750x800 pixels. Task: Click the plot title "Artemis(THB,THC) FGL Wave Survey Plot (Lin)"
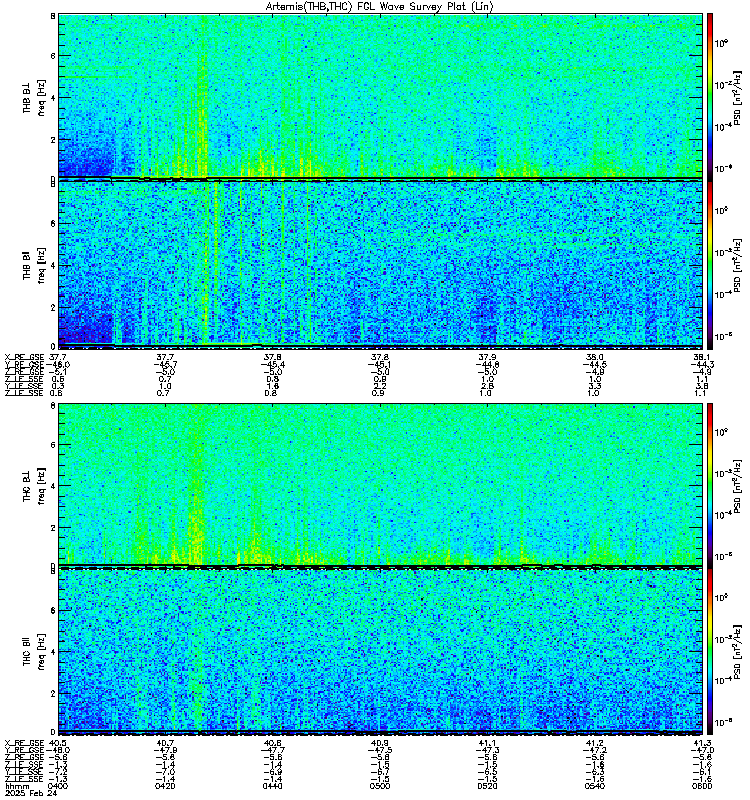379,7
